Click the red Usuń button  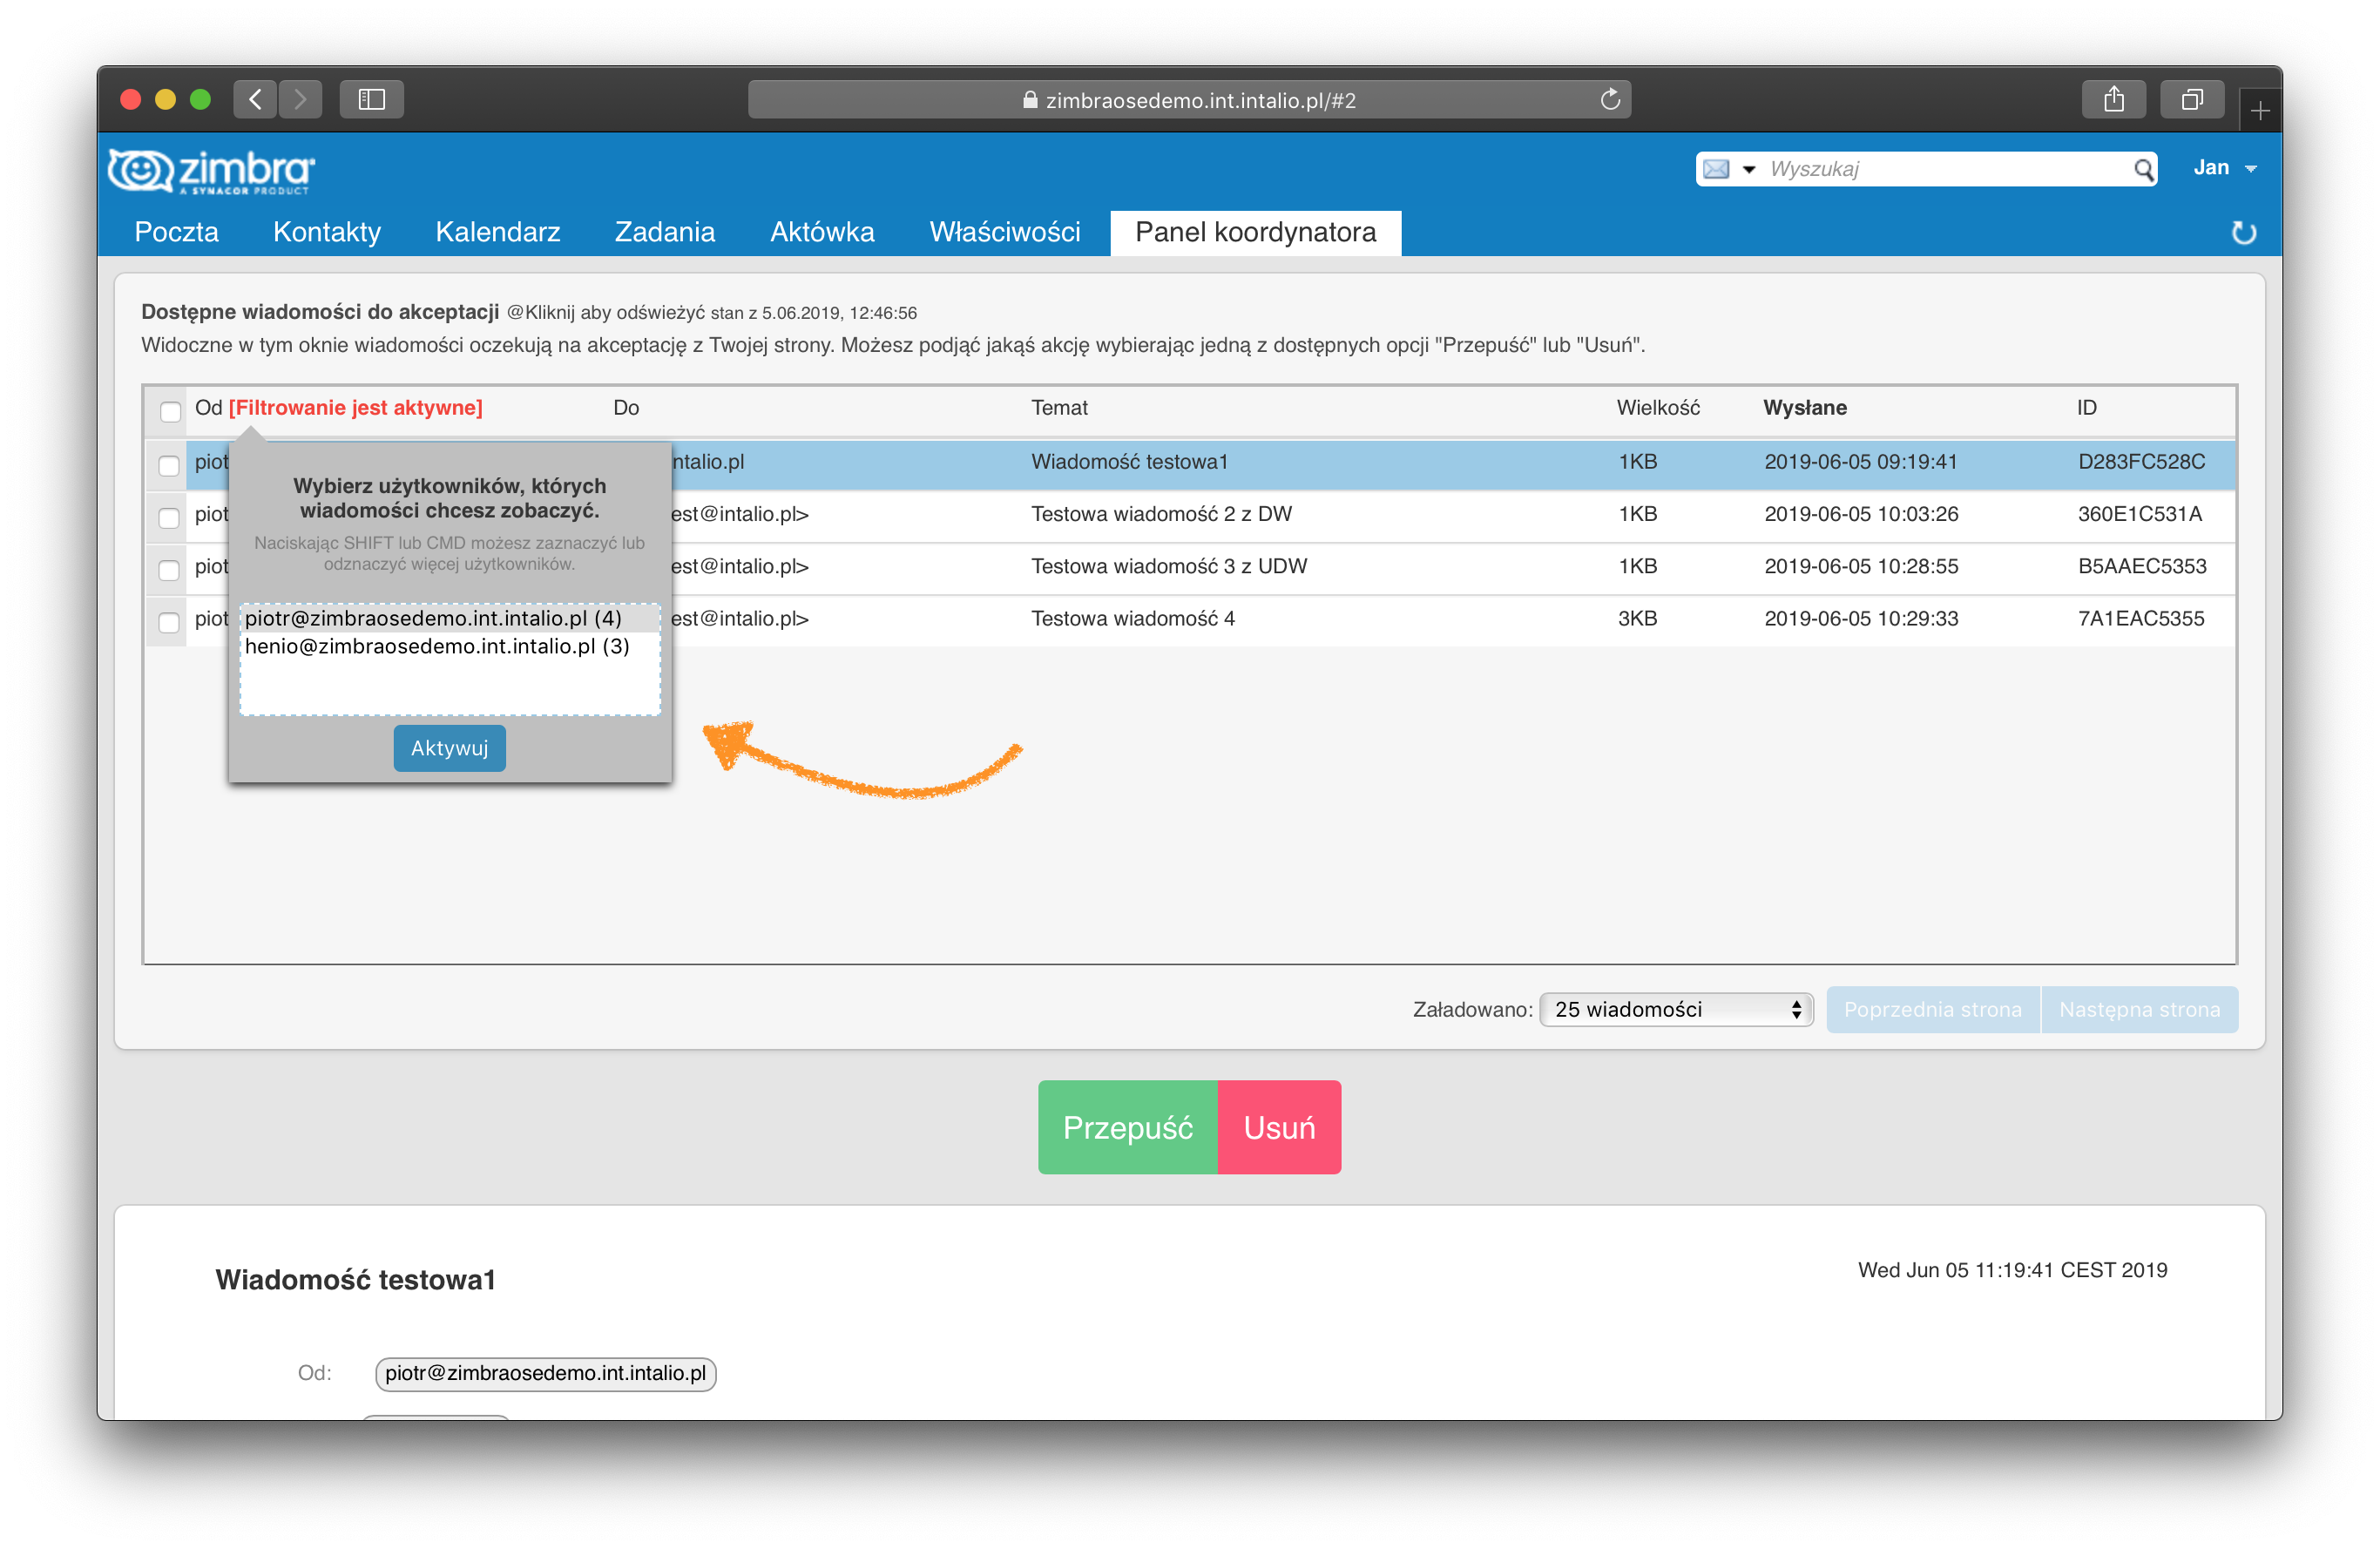tap(1279, 1127)
